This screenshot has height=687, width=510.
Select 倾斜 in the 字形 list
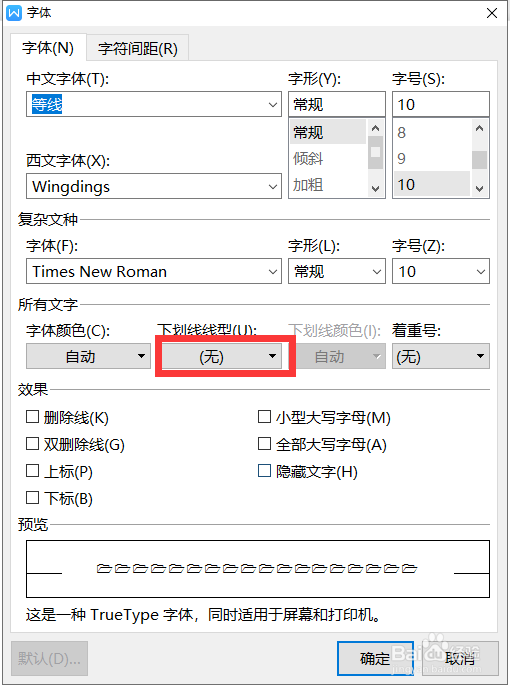[328, 158]
